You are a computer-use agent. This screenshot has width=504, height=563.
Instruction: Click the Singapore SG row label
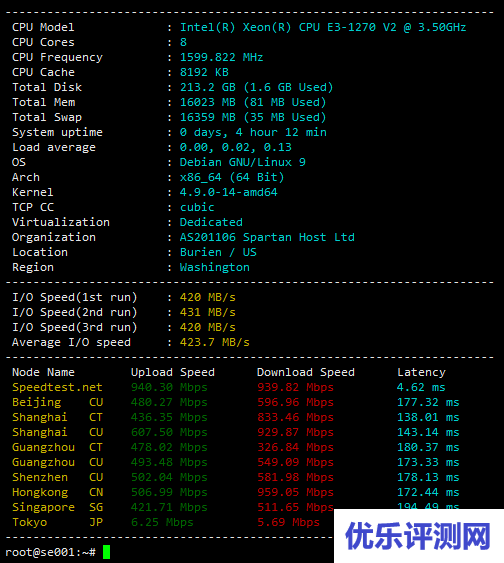[x=57, y=507]
